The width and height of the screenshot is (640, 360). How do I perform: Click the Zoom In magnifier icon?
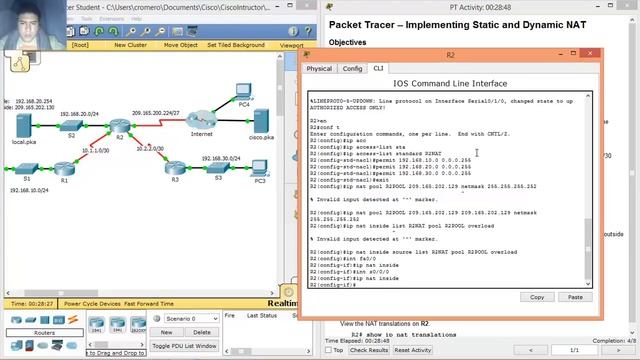coord(131,31)
